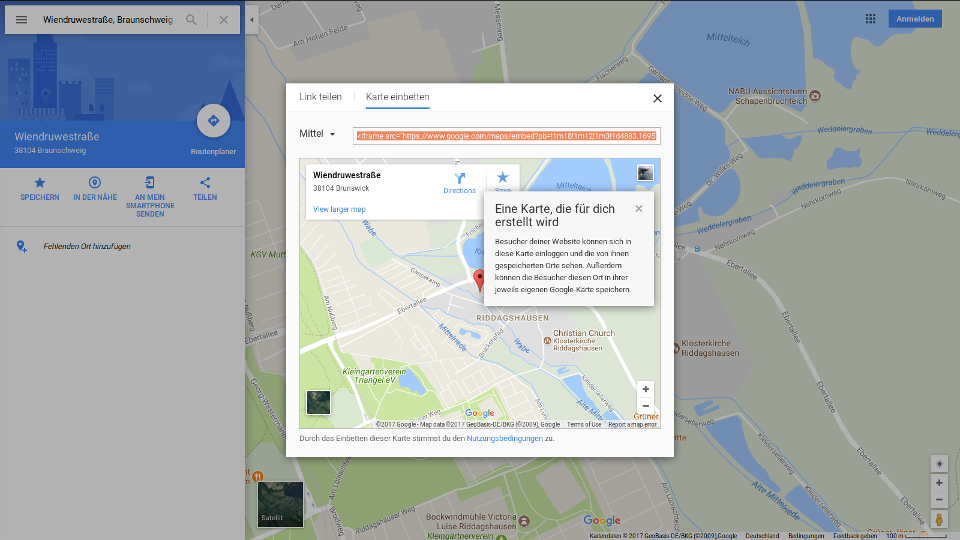Switch the main map to Satellit view
The width and height of the screenshot is (960, 540).
280,504
